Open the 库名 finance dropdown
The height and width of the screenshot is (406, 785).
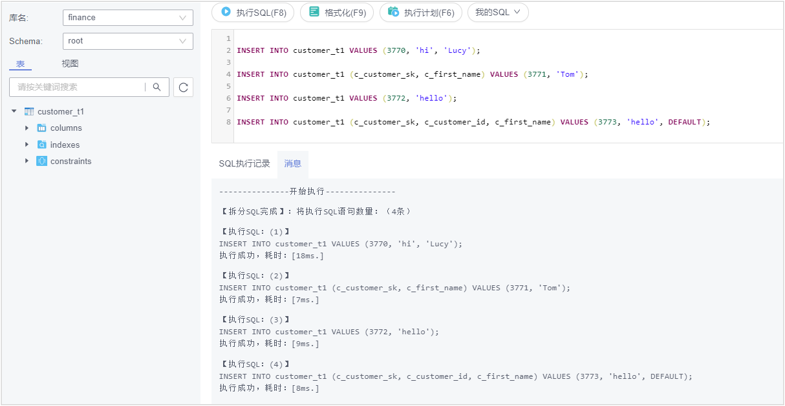click(128, 18)
